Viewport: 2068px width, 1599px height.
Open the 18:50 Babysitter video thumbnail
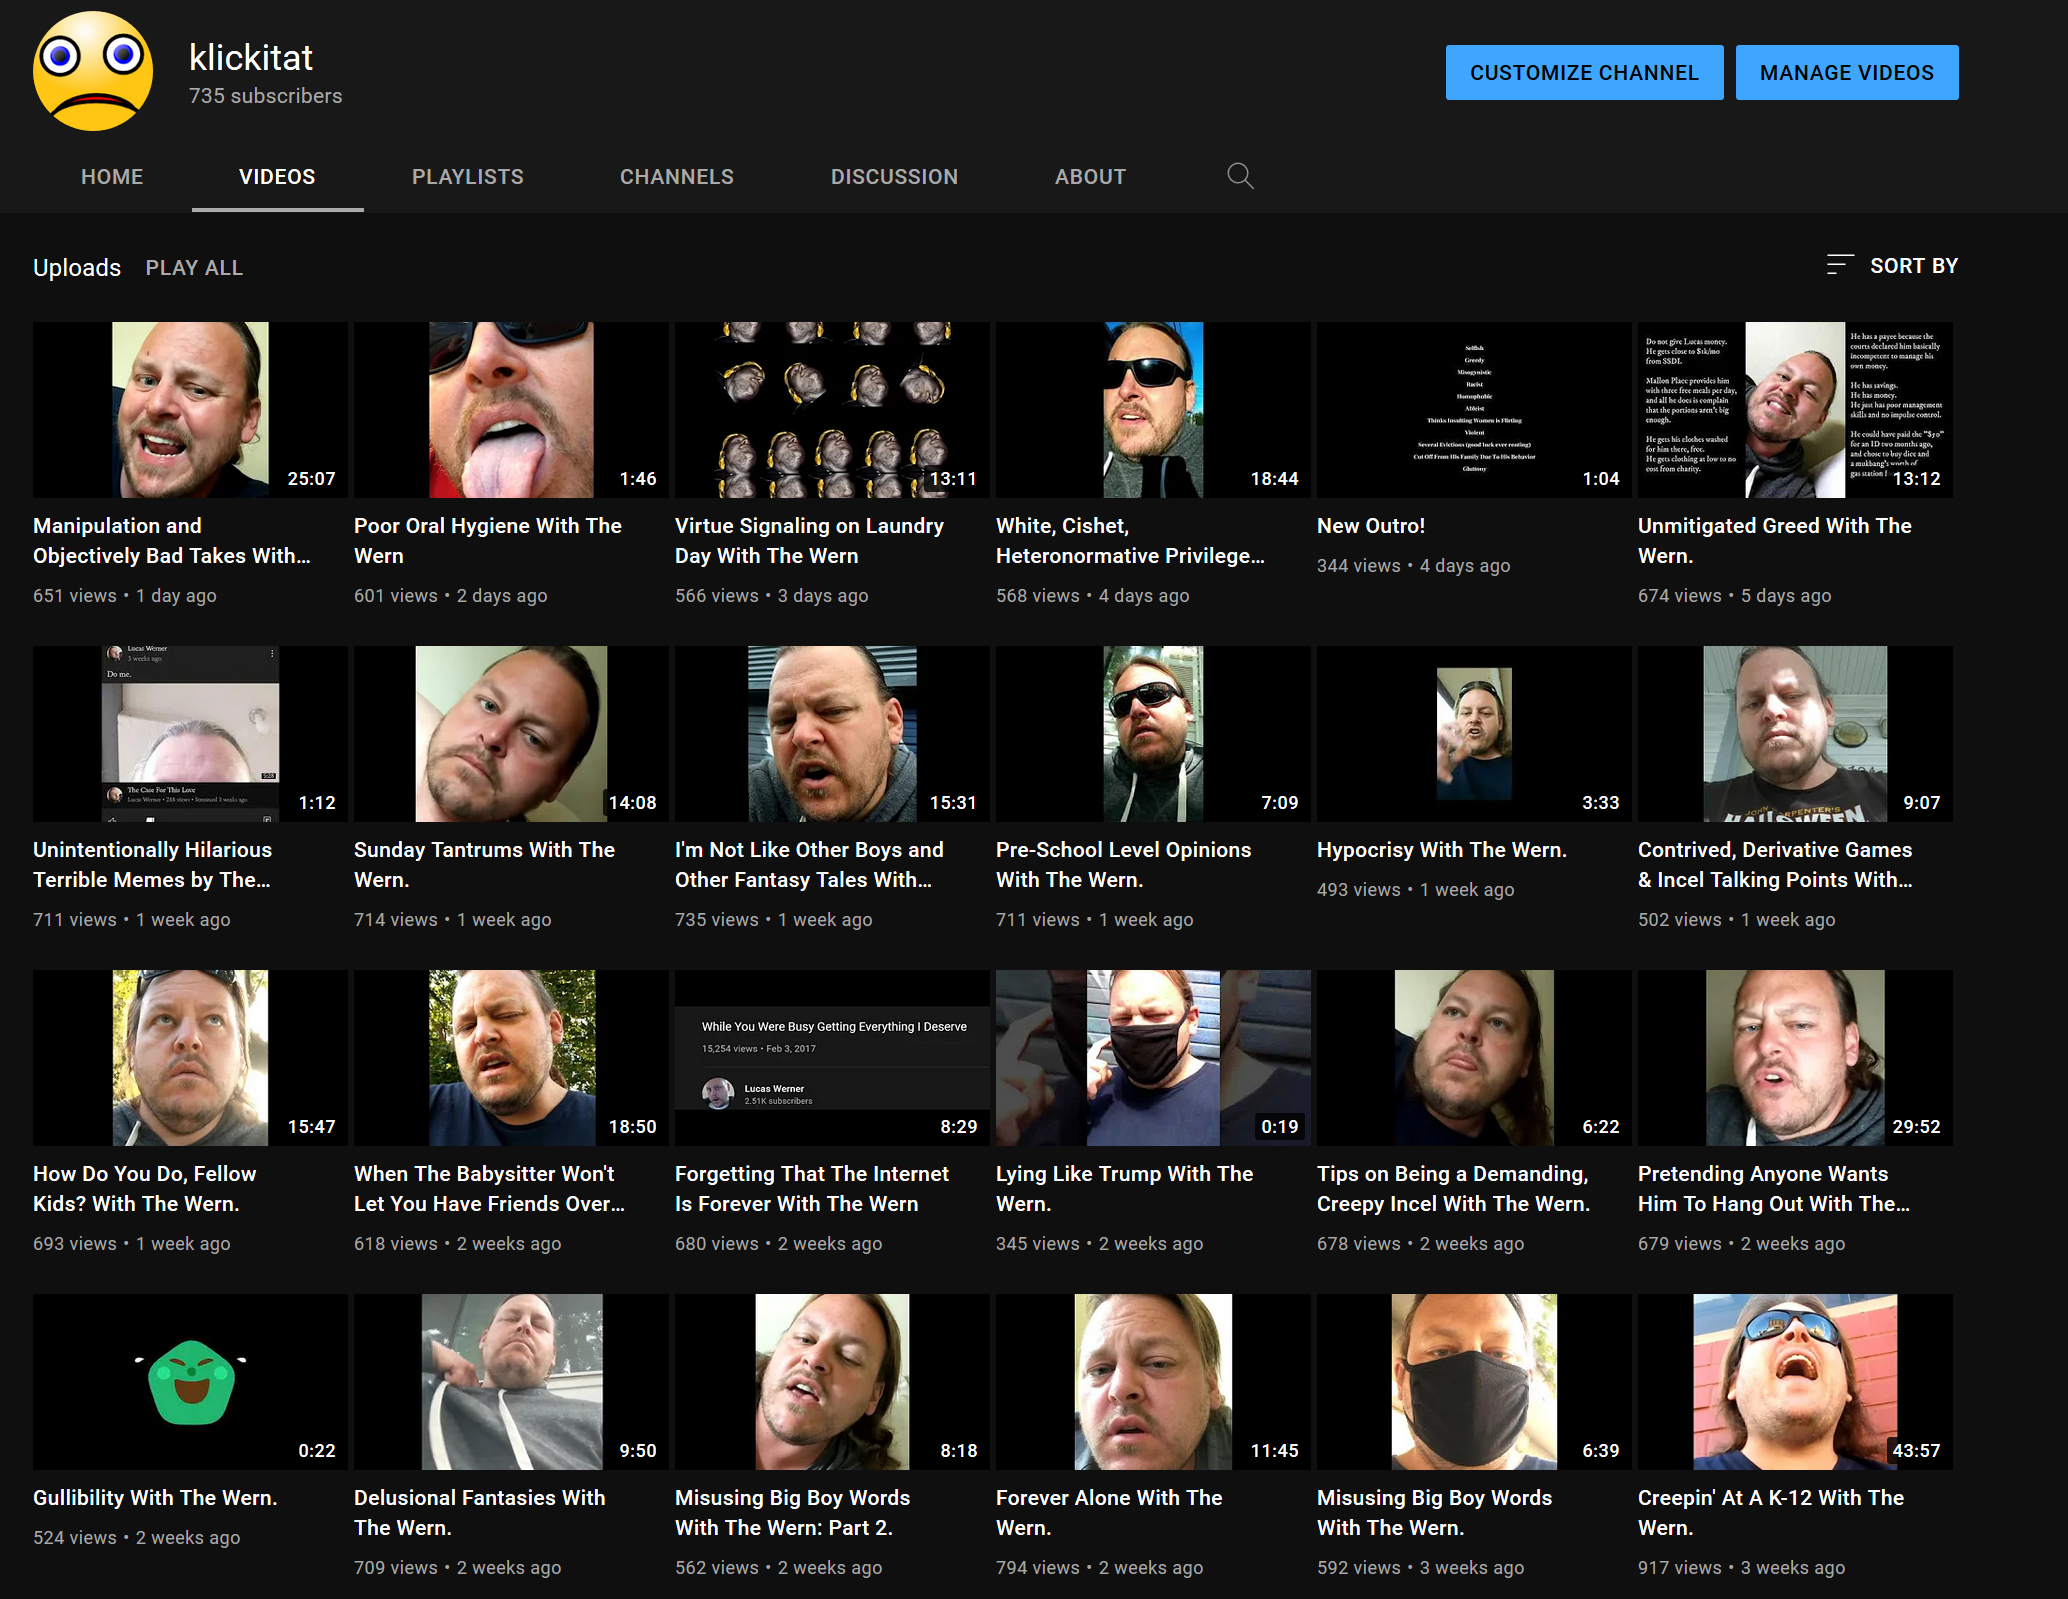(x=511, y=1058)
